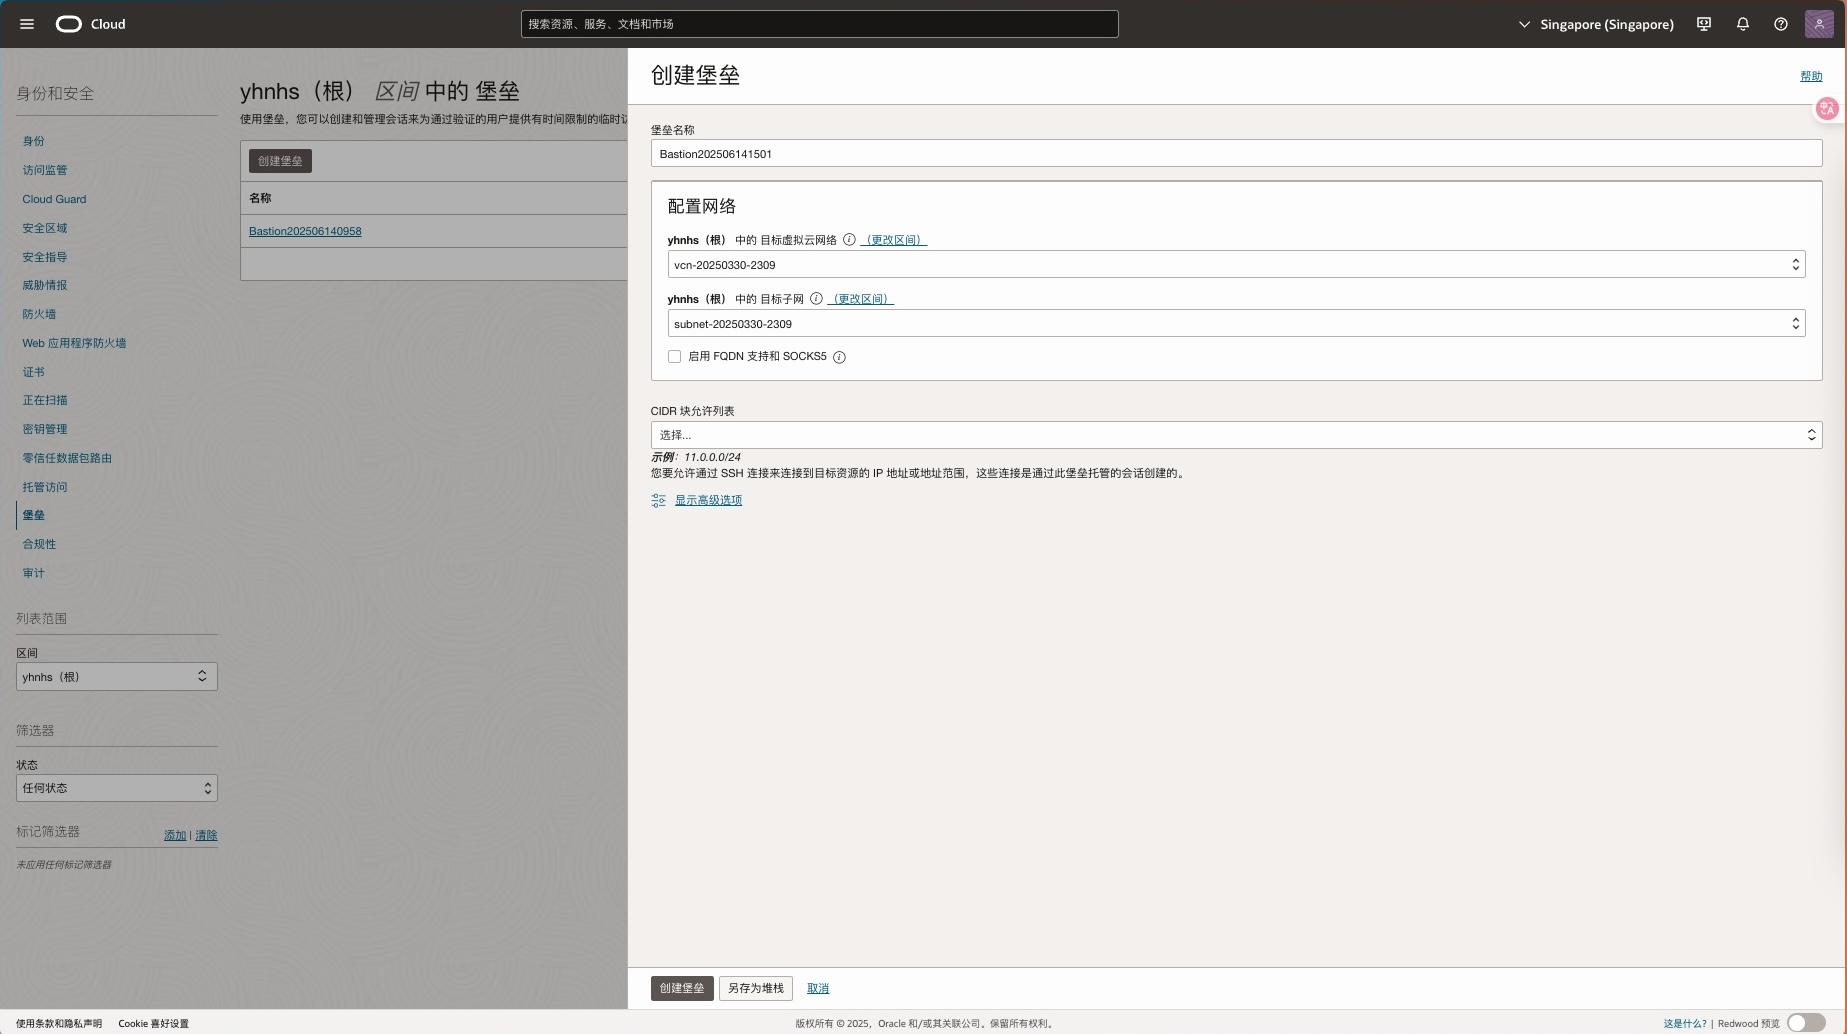Screen dimensions: 1847x1034
Task: Open Web 应用程序防火墙 in the sidebar
Action: point(74,344)
